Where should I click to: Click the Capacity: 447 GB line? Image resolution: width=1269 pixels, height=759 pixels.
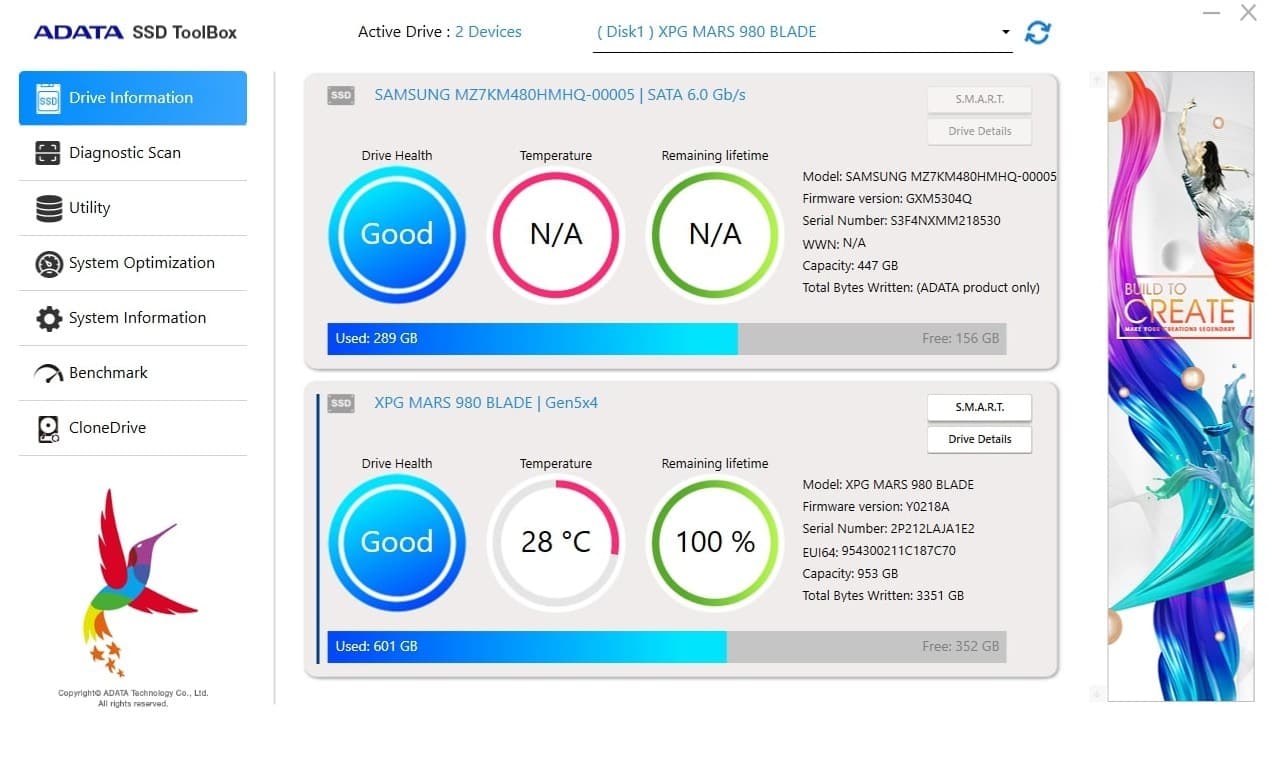850,266
